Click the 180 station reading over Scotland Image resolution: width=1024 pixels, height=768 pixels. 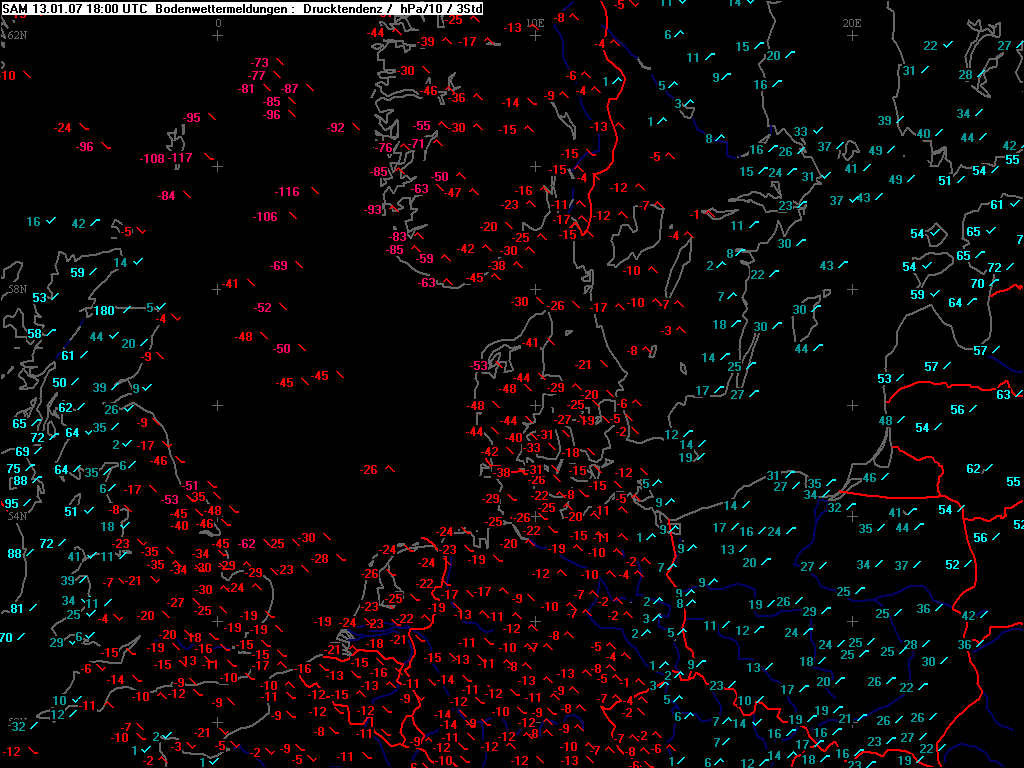click(105, 311)
